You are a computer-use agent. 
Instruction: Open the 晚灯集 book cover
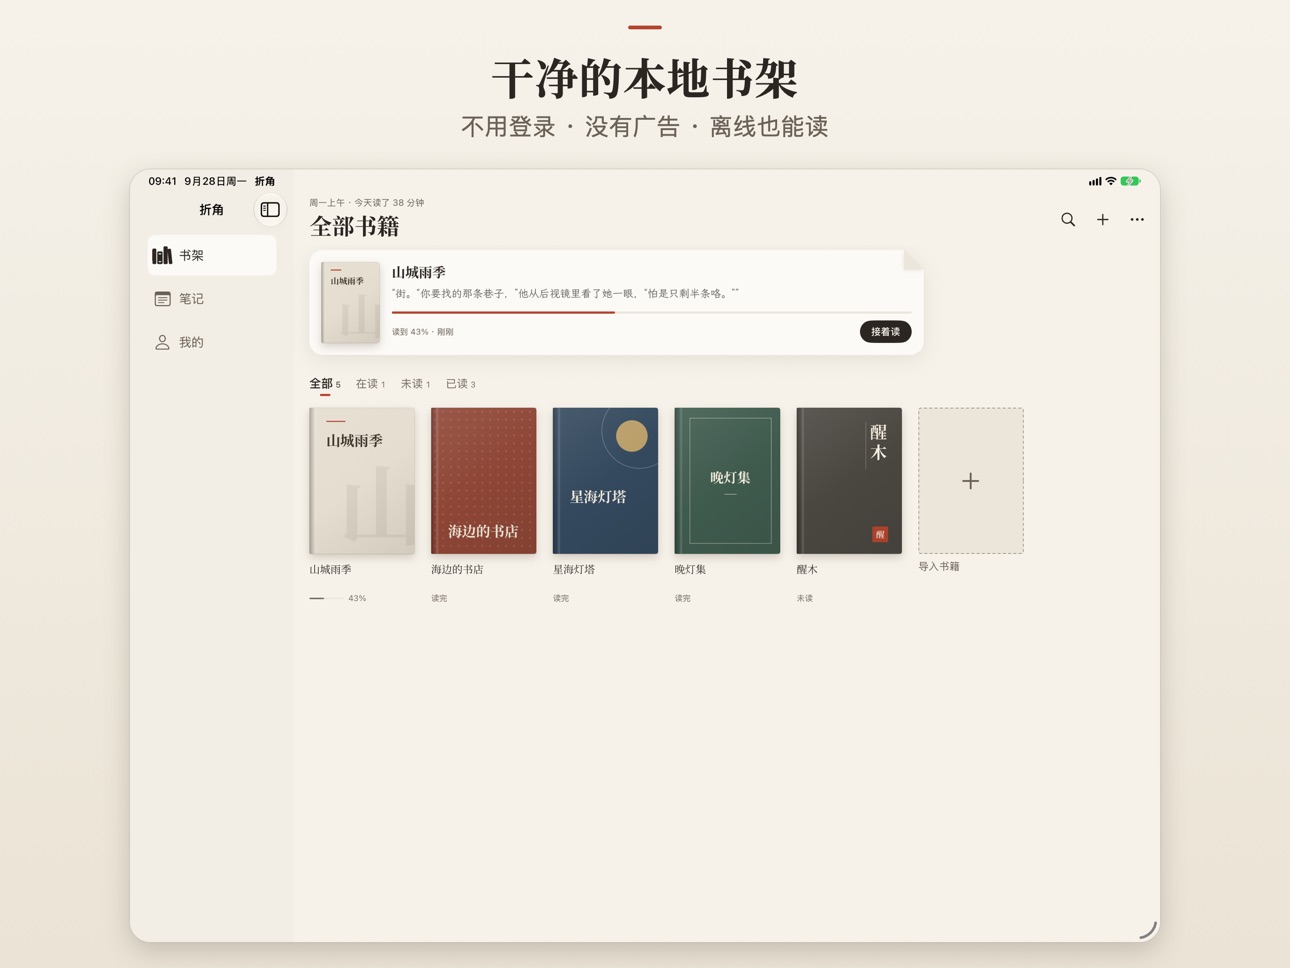tap(727, 481)
